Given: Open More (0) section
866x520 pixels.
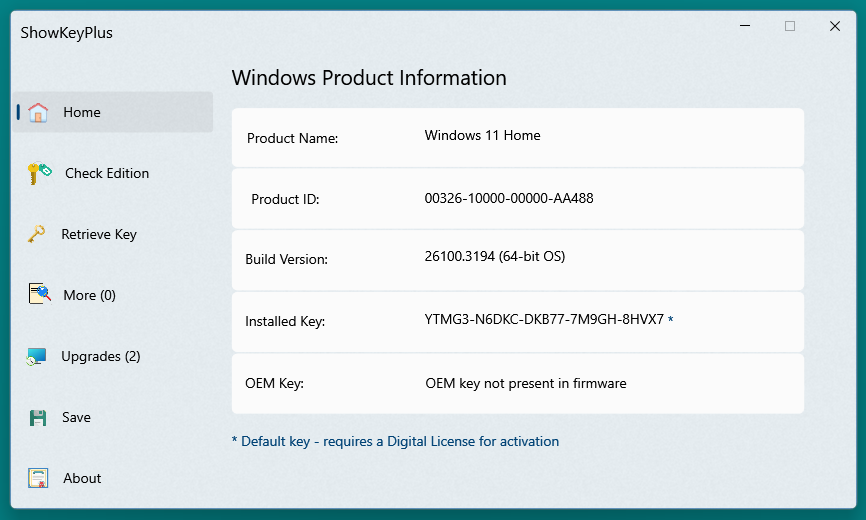Looking at the screenshot, I should (89, 295).
